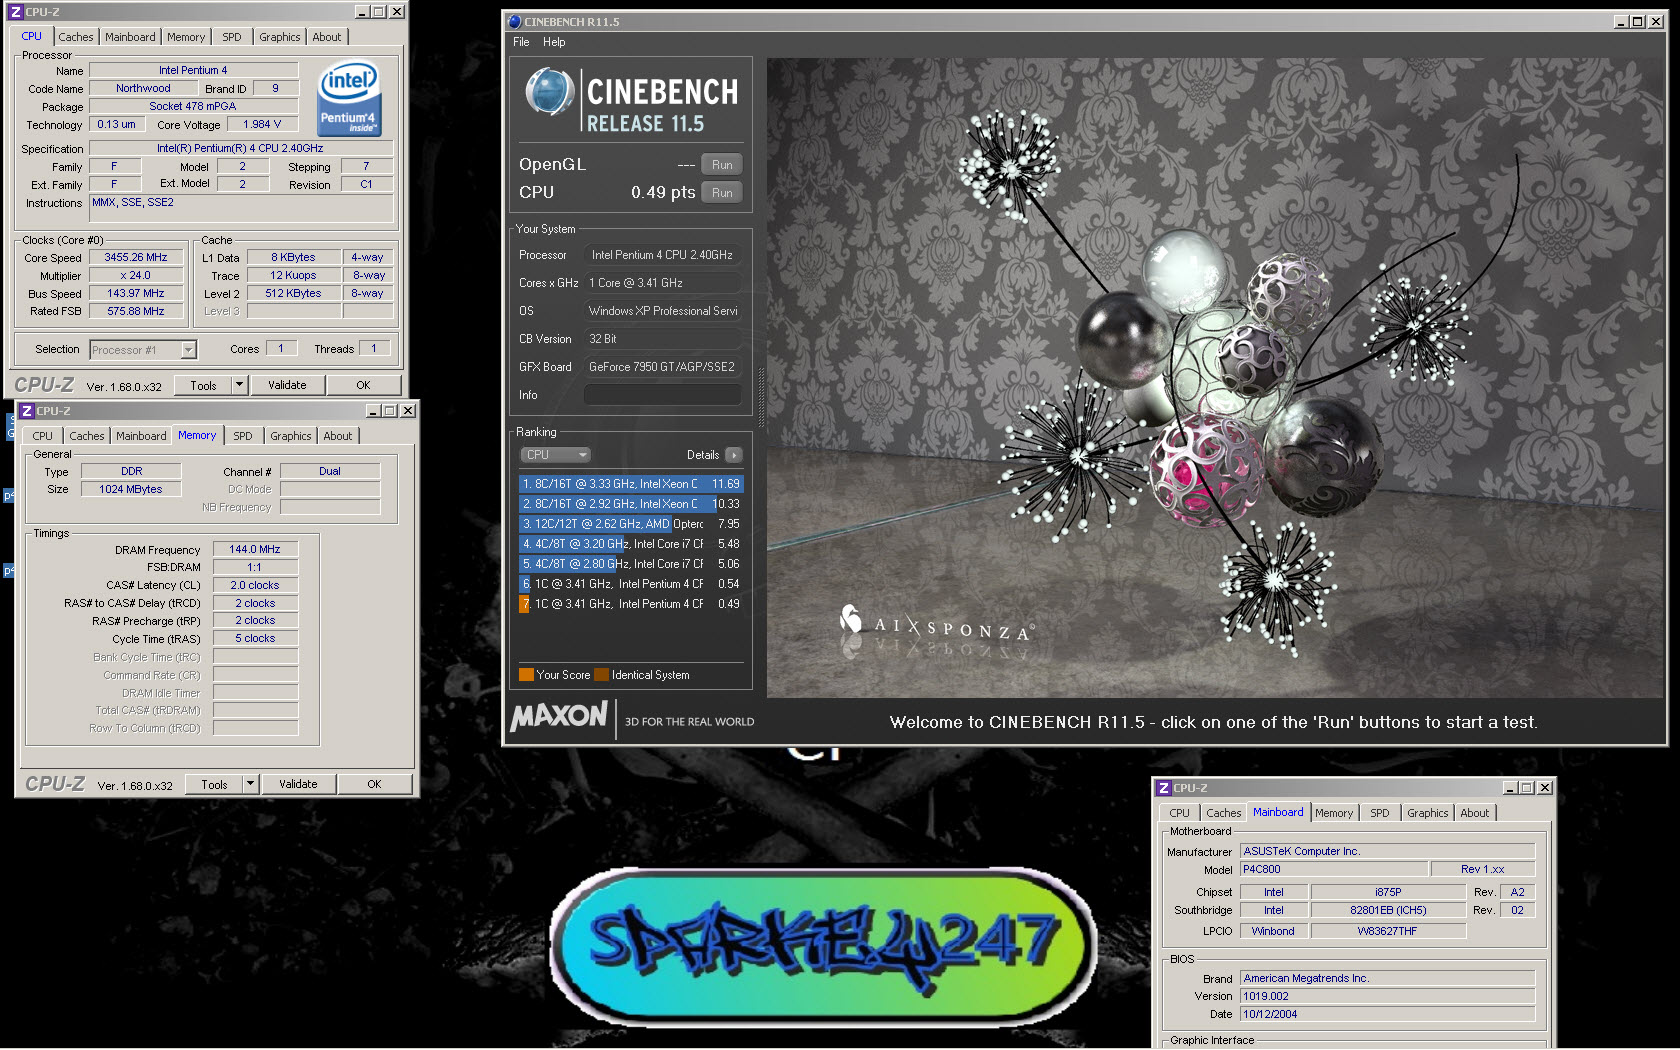Viewport: 1680px width, 1050px height.
Task: Click the panel resize grip beside render view
Action: coord(761,398)
